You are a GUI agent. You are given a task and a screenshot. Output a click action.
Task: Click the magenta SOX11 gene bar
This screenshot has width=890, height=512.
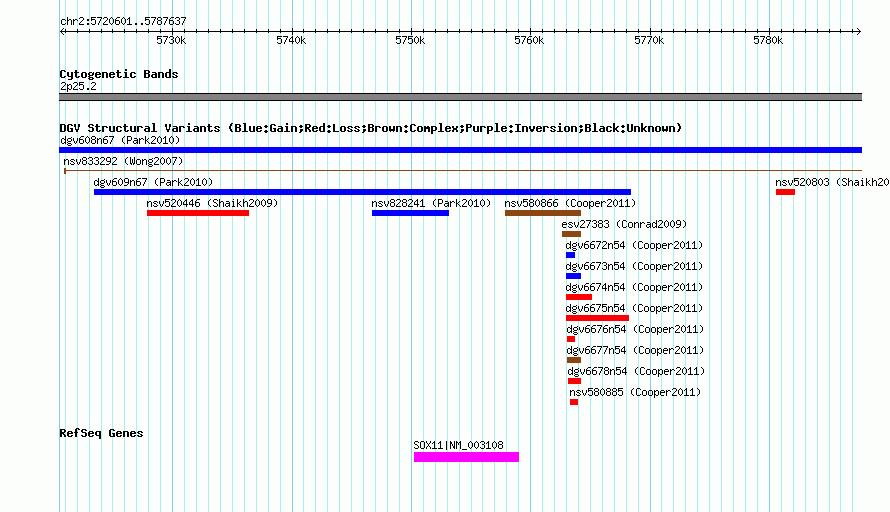coord(466,457)
